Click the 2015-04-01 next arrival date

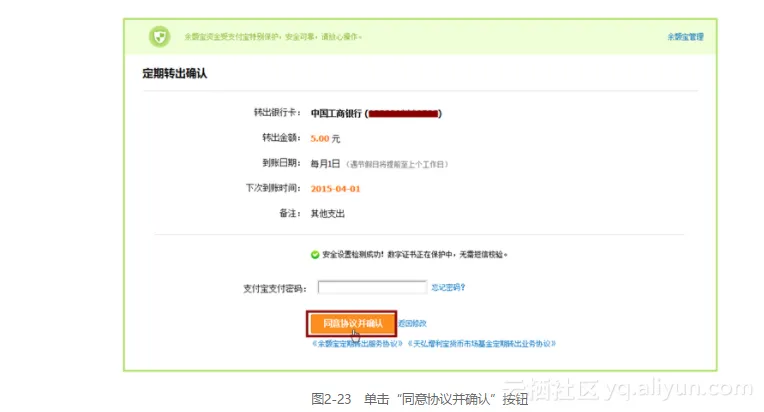(335, 189)
